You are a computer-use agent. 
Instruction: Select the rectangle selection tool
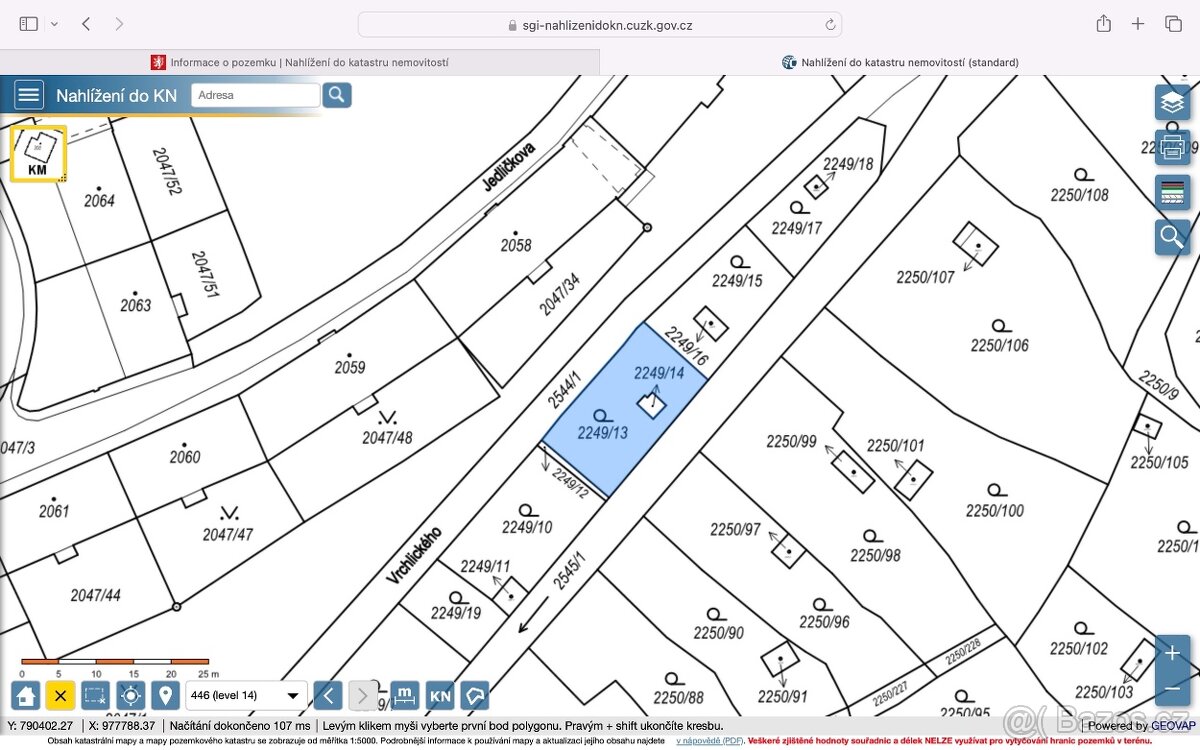tap(96, 694)
